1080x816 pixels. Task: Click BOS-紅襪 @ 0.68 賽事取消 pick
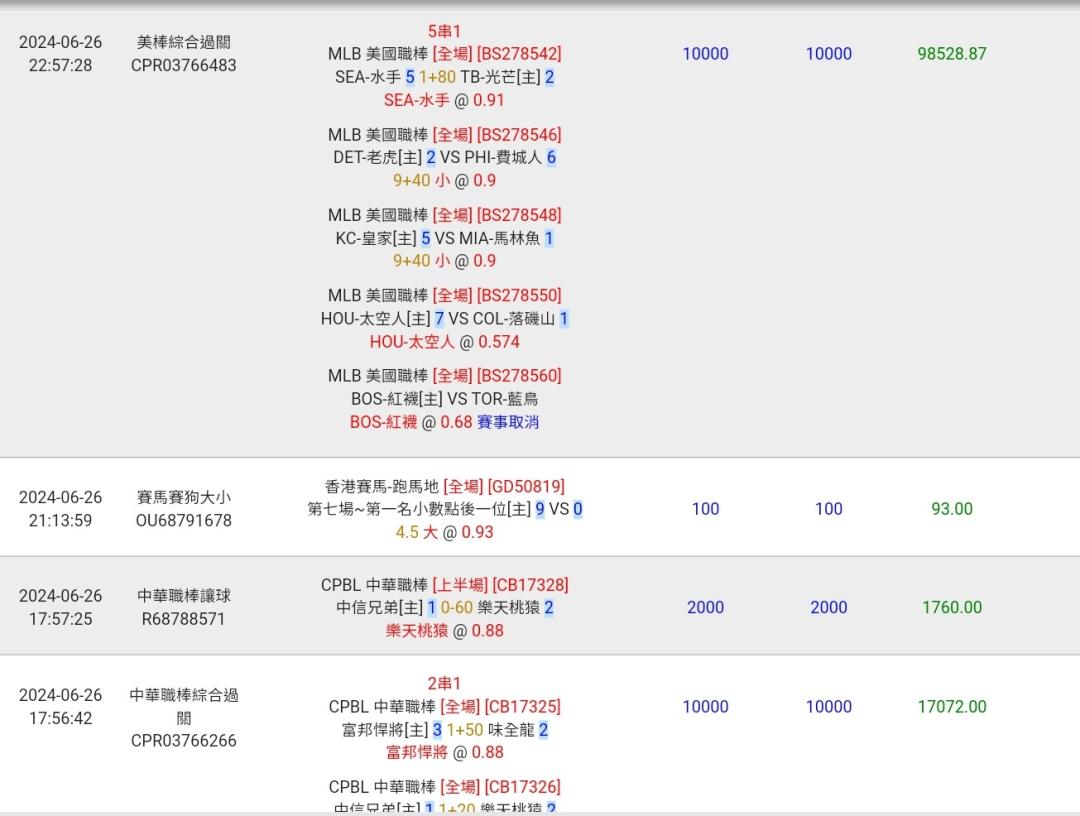tap(444, 422)
